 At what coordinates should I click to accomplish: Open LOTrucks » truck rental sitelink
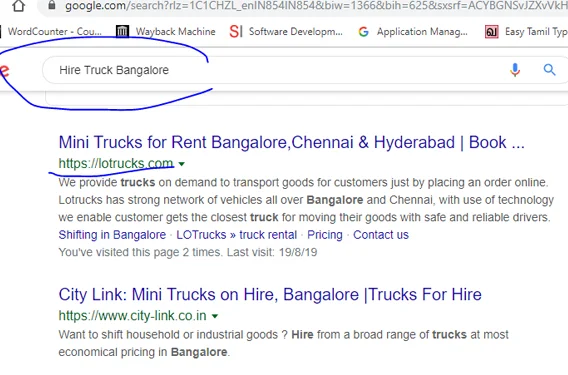pos(237,235)
